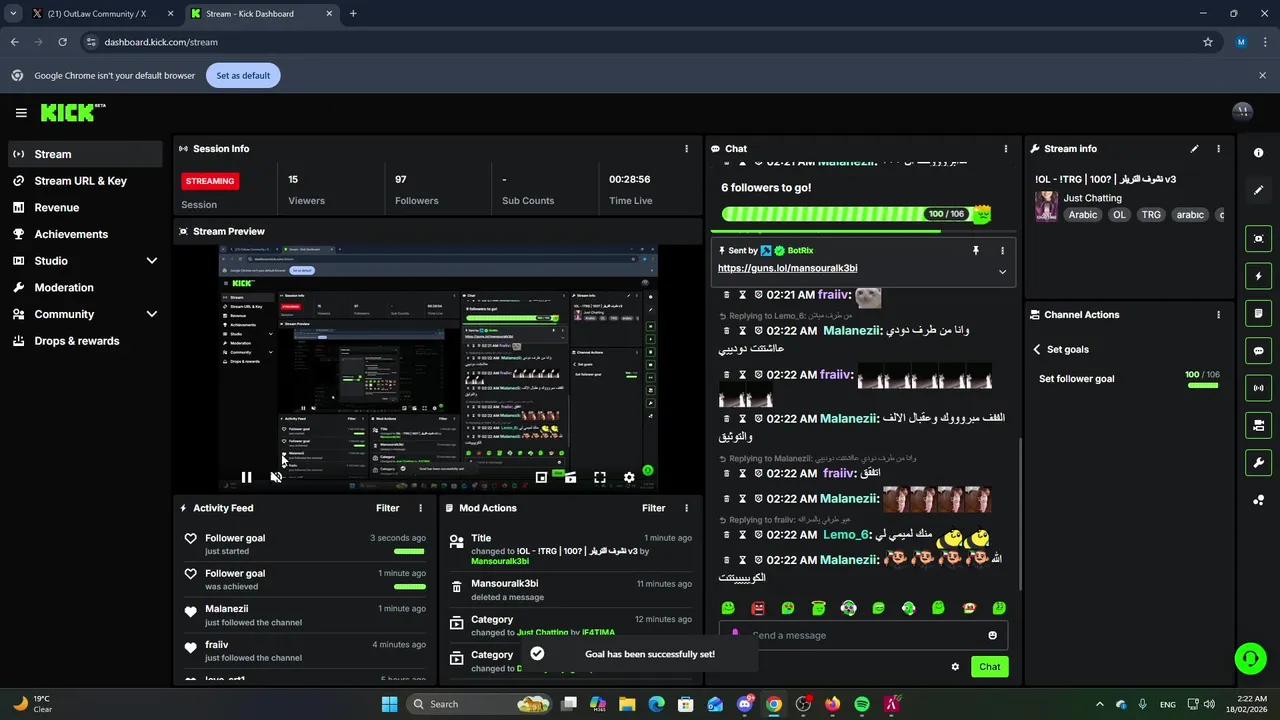Toggle Session Info panel via broadcast icon
The image size is (1280, 720).
1258,388
